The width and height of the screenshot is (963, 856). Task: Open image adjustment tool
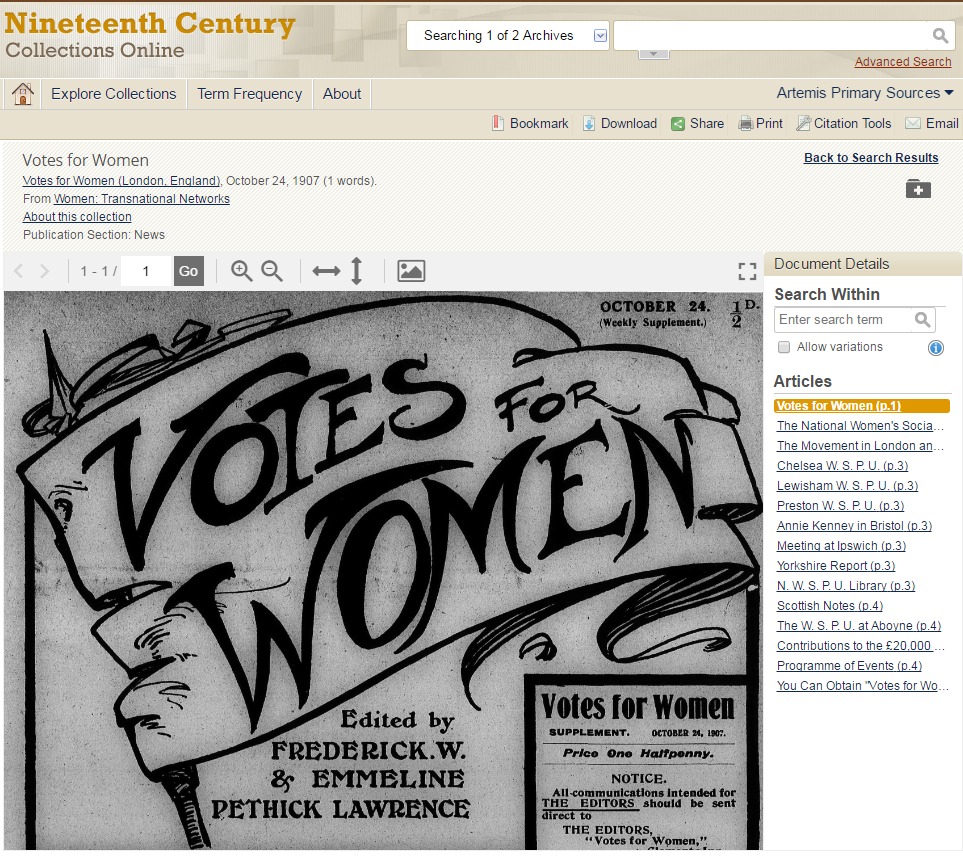411,271
